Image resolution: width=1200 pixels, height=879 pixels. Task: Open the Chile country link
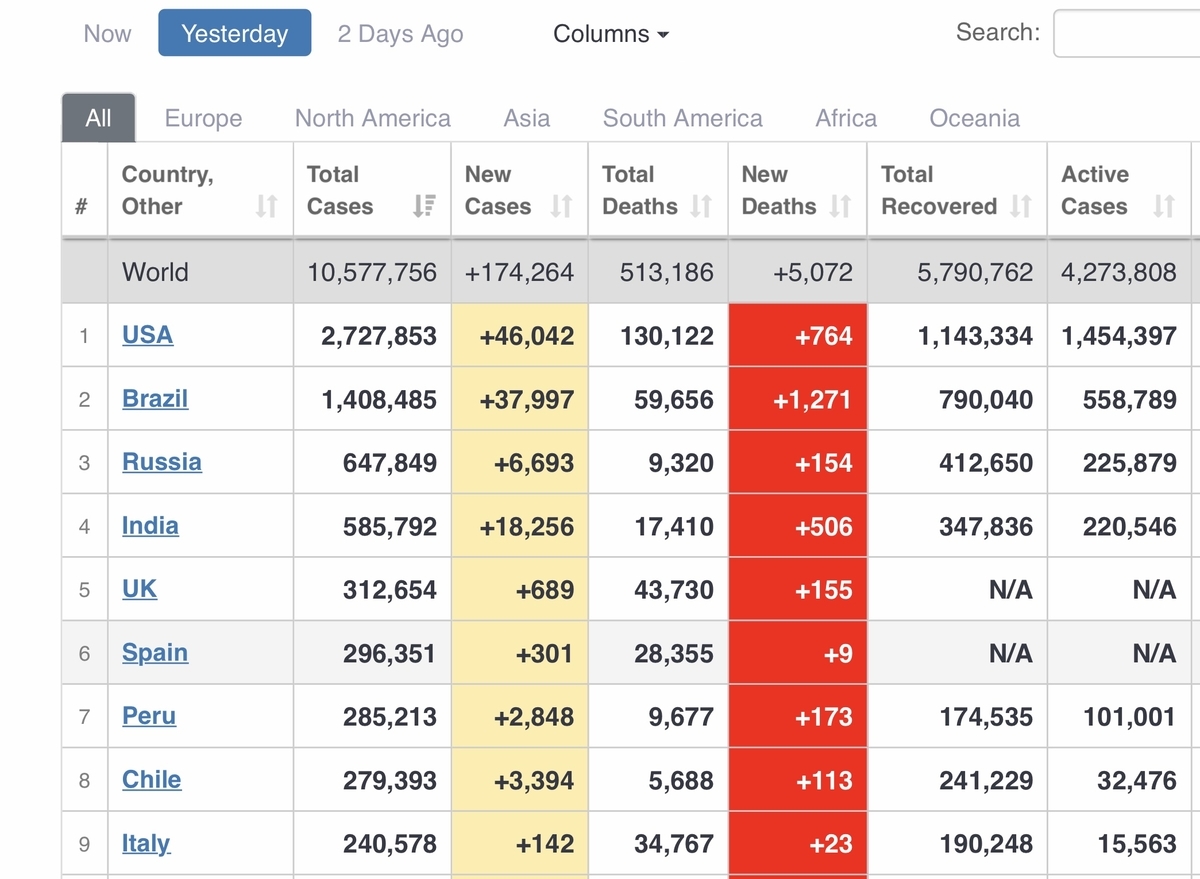152,780
